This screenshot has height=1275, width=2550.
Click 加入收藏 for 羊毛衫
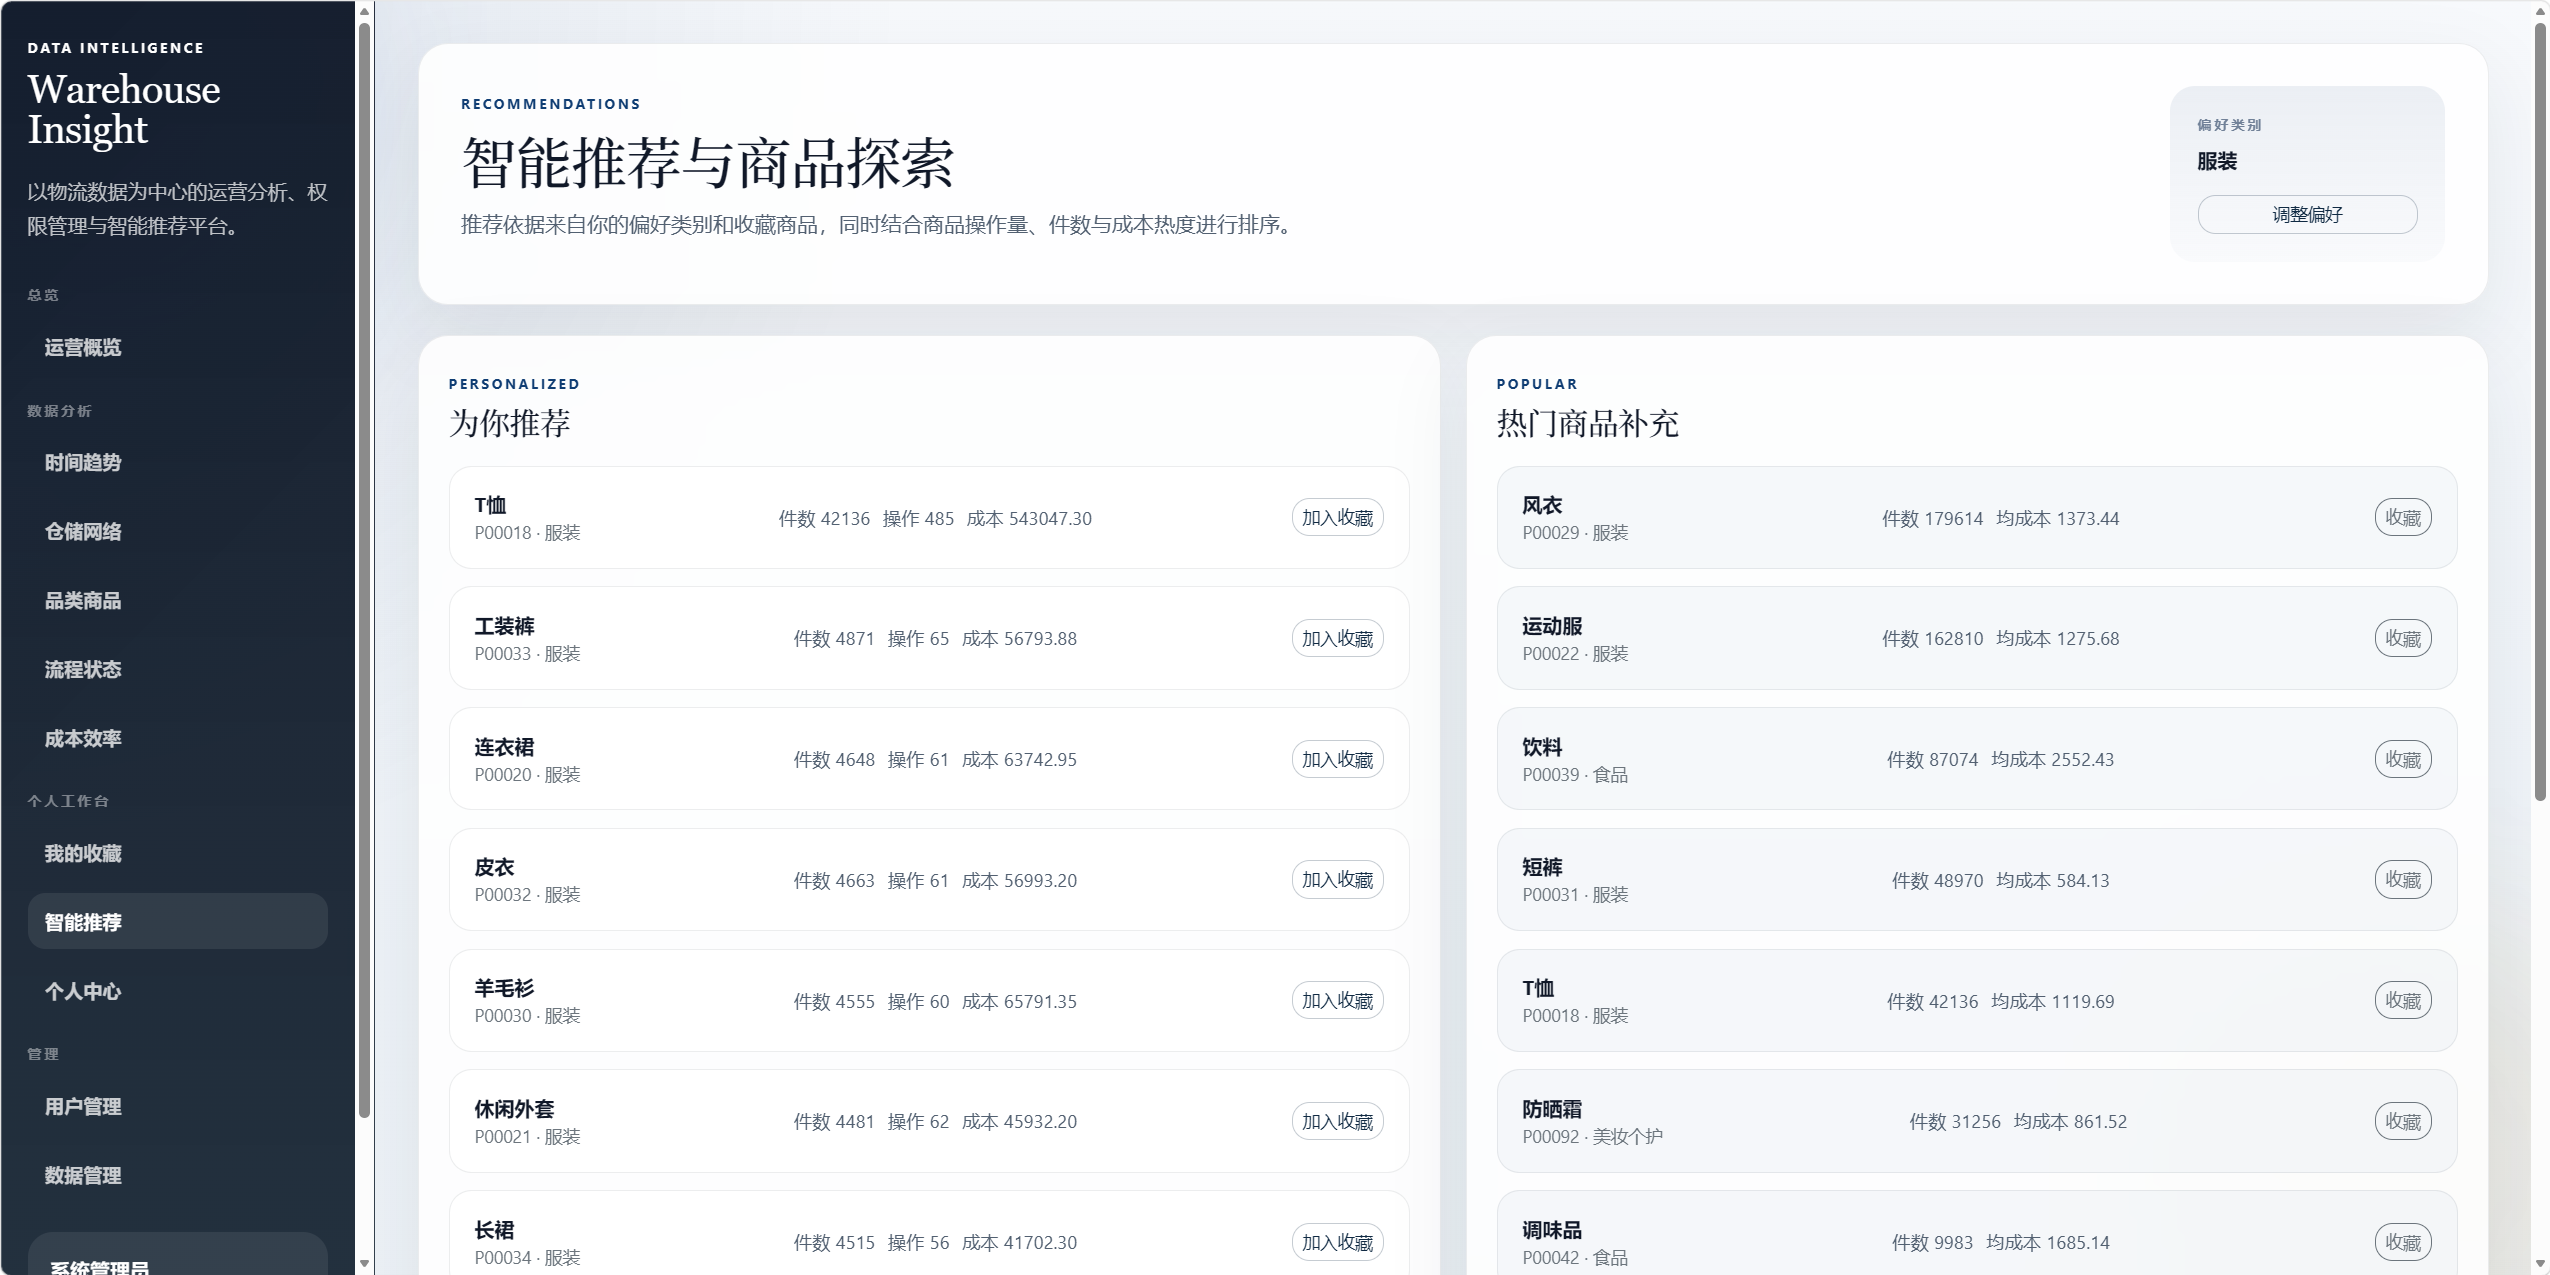(1337, 1001)
